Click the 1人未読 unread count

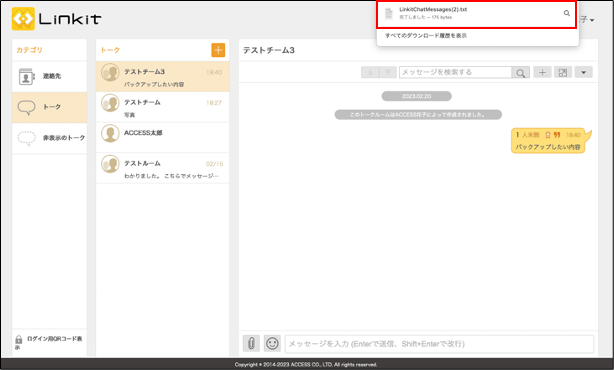pyautogui.click(x=527, y=135)
